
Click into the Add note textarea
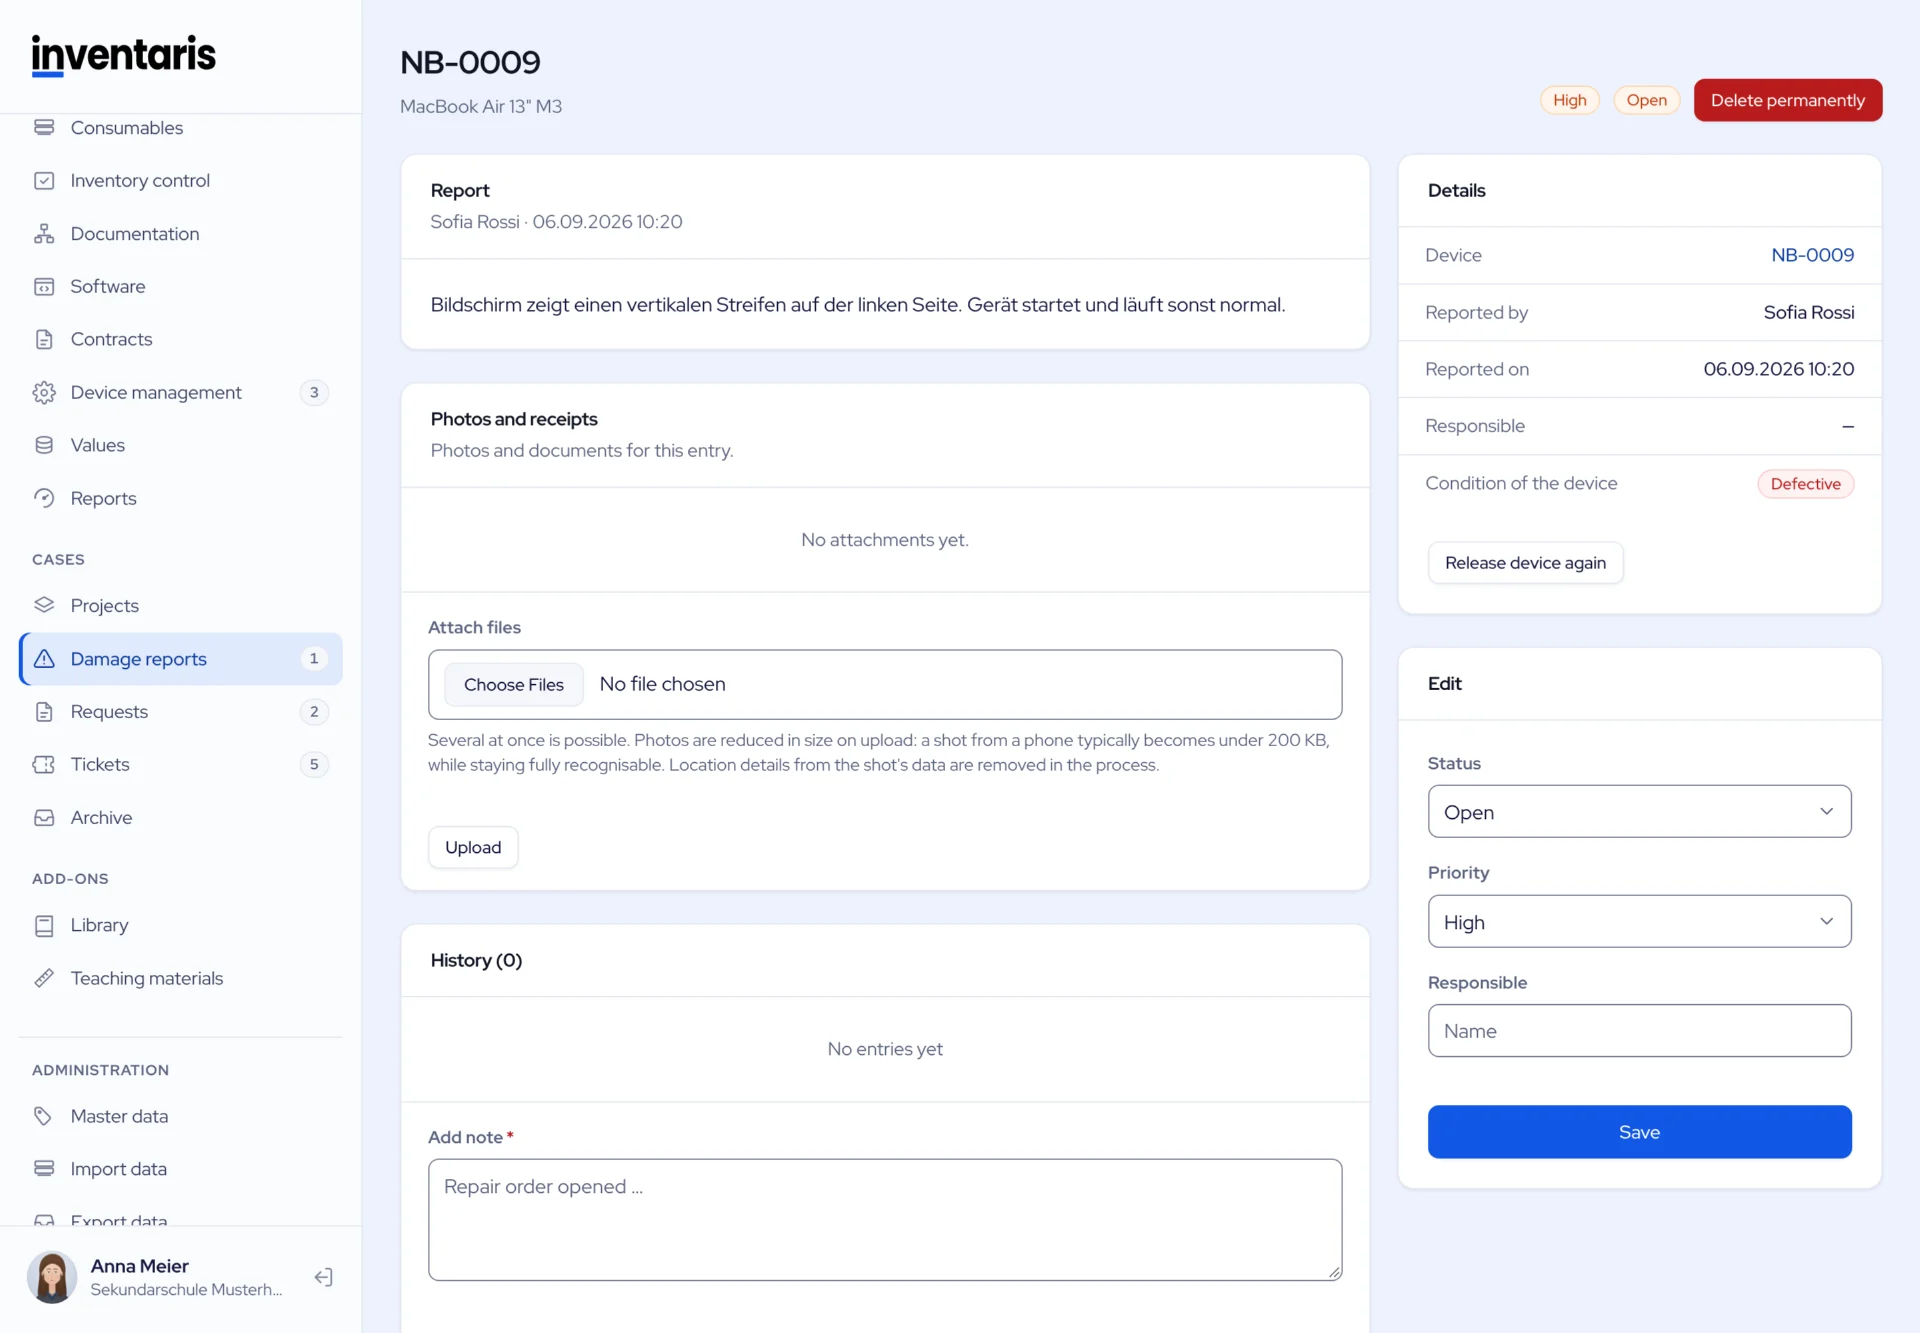pyautogui.click(x=885, y=1220)
